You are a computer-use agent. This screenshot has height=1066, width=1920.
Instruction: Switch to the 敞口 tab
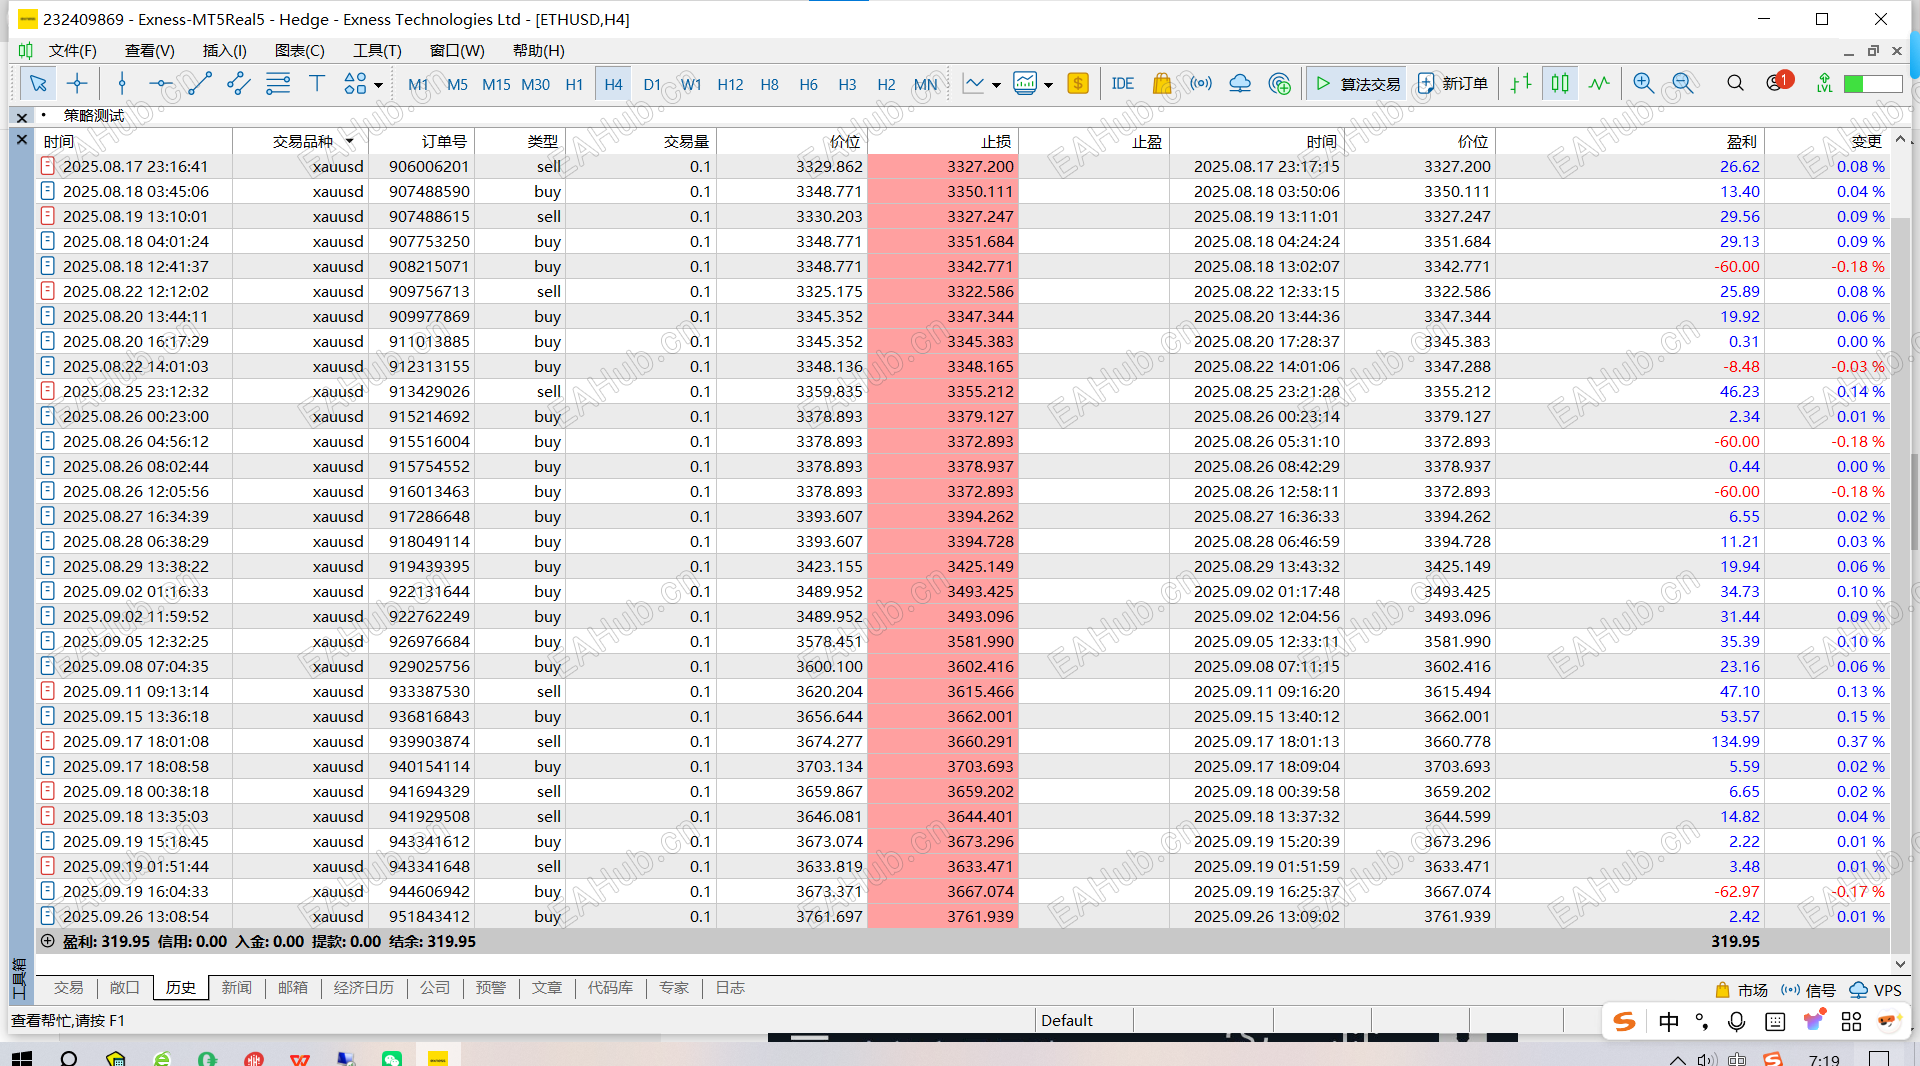(124, 988)
